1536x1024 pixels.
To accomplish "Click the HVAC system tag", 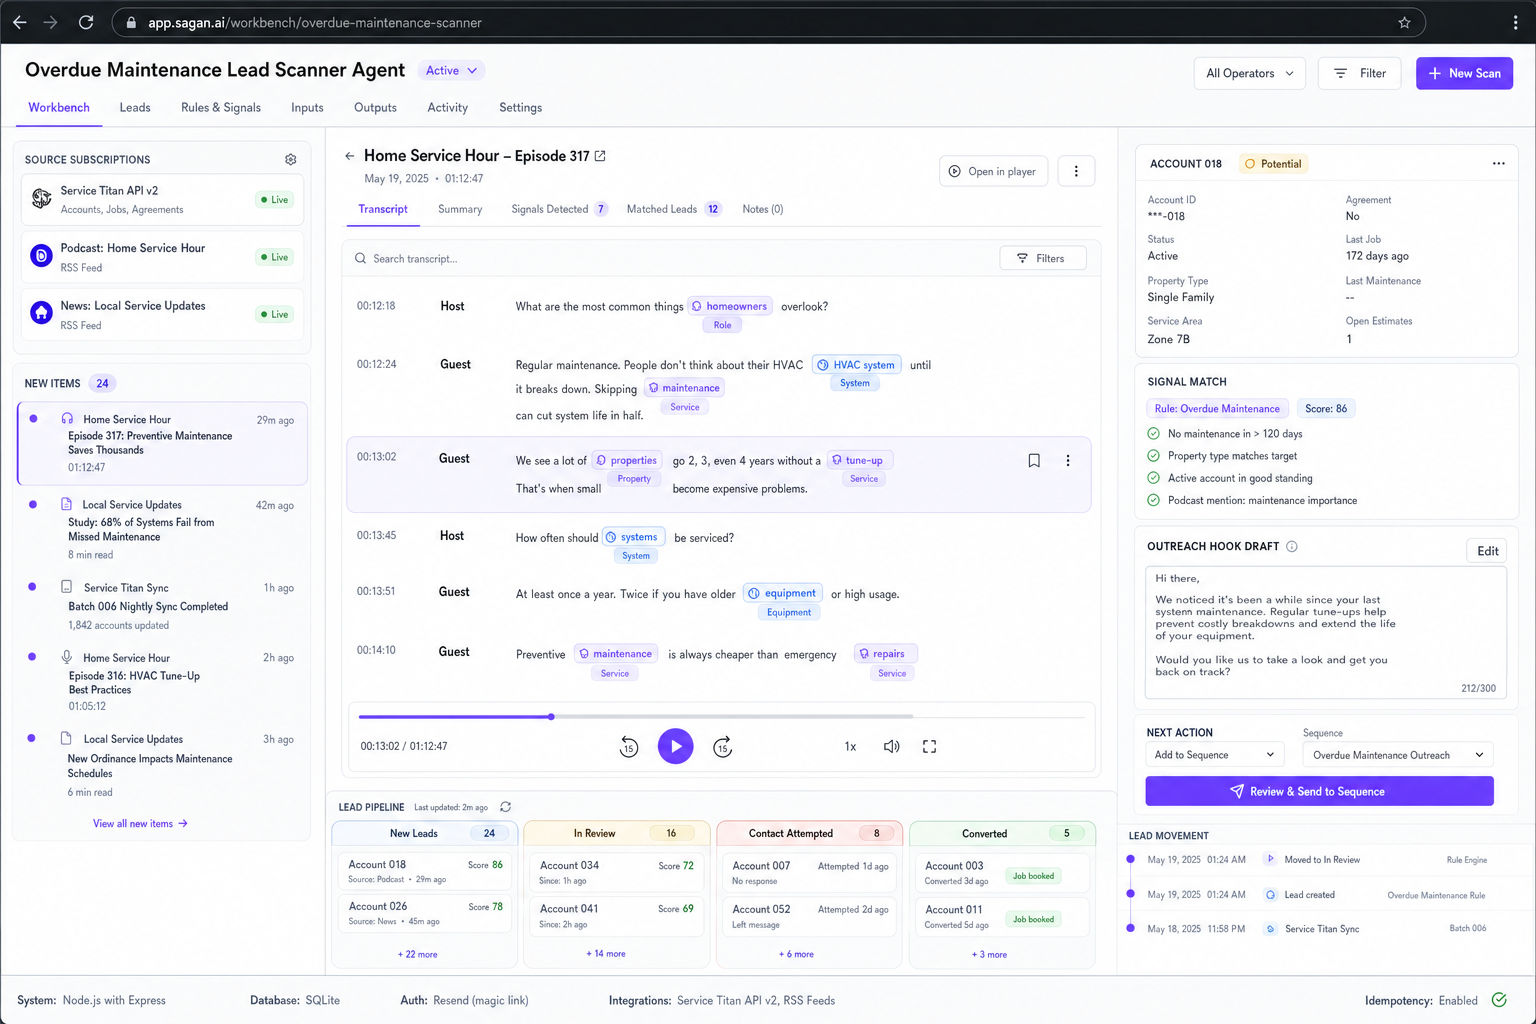I will click(x=857, y=365).
